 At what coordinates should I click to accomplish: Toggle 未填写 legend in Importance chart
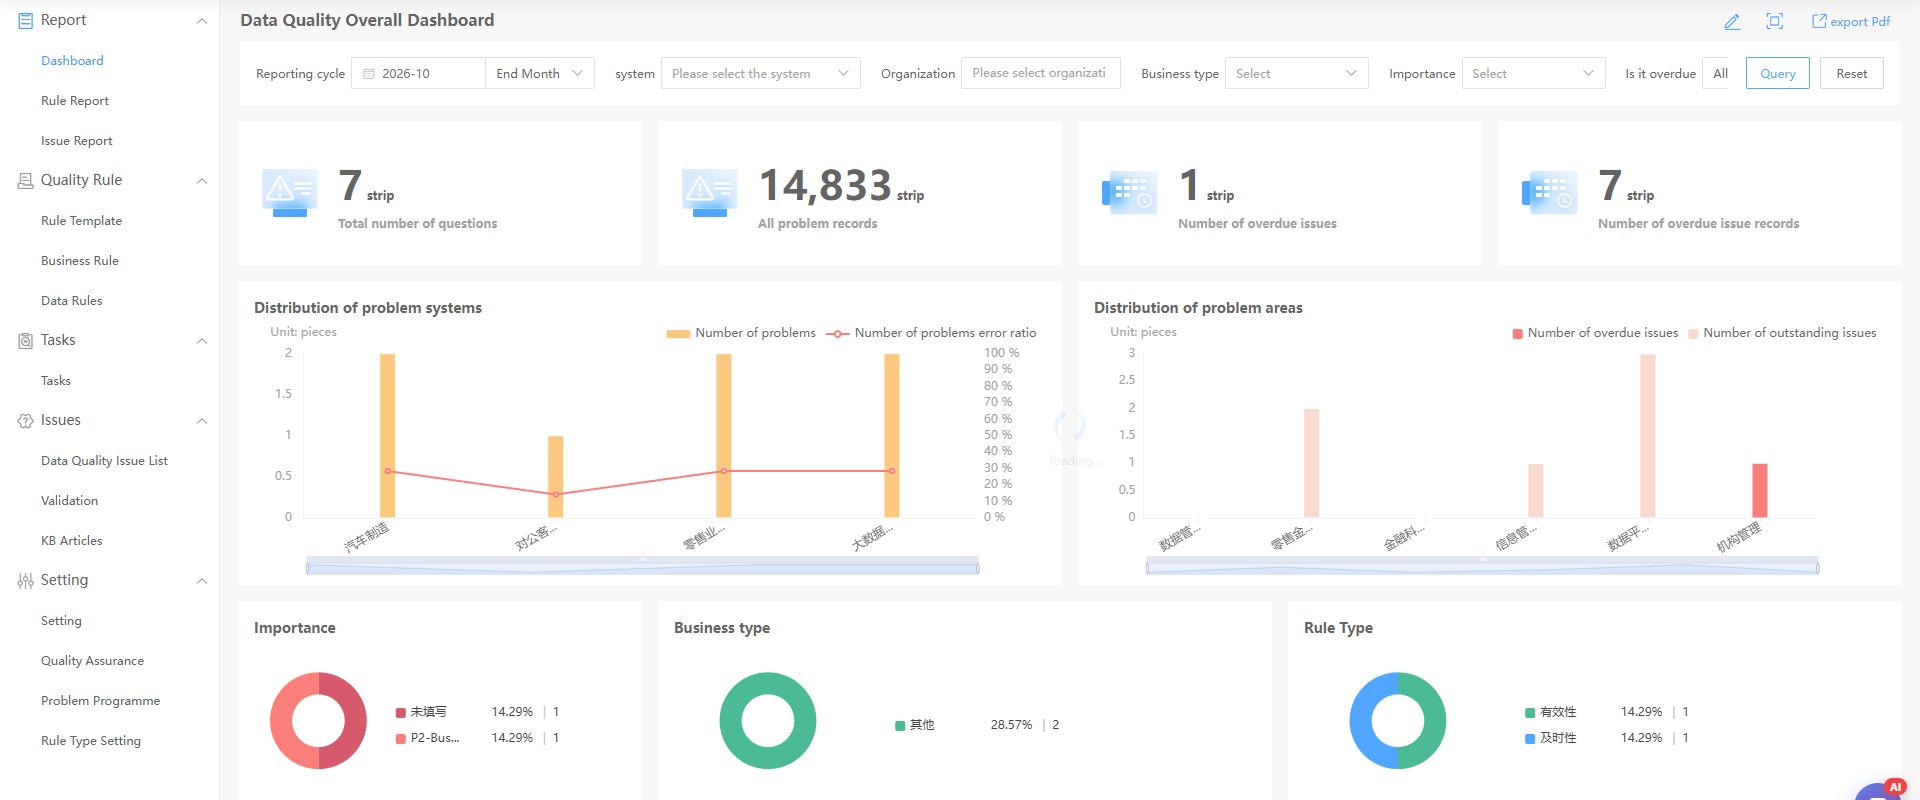[x=421, y=712]
